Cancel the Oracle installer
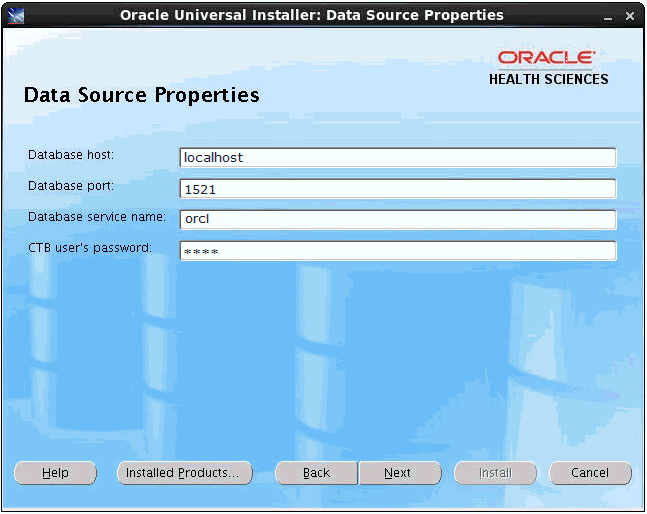The image size is (647, 514). pos(590,473)
